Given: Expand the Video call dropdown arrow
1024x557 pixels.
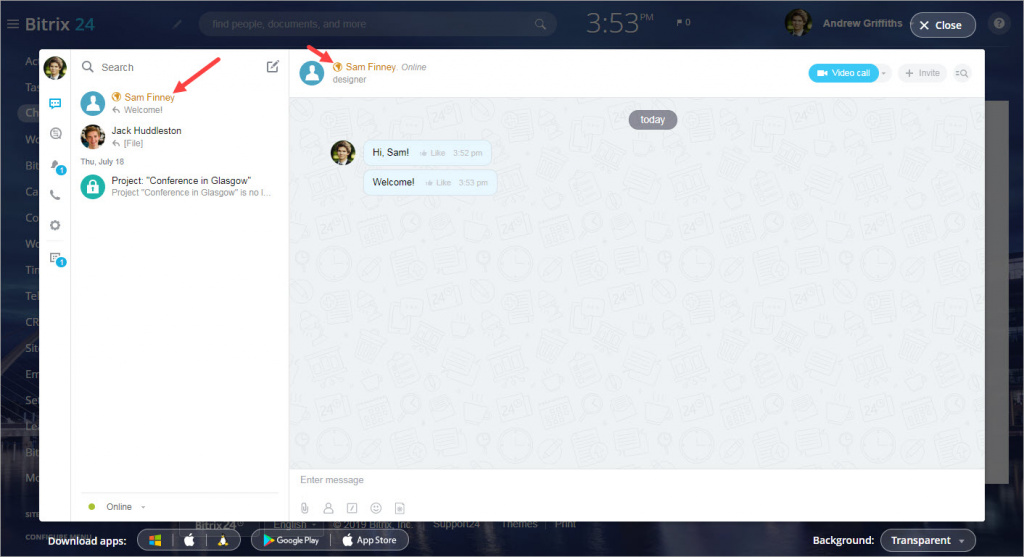Looking at the screenshot, I should (x=884, y=73).
